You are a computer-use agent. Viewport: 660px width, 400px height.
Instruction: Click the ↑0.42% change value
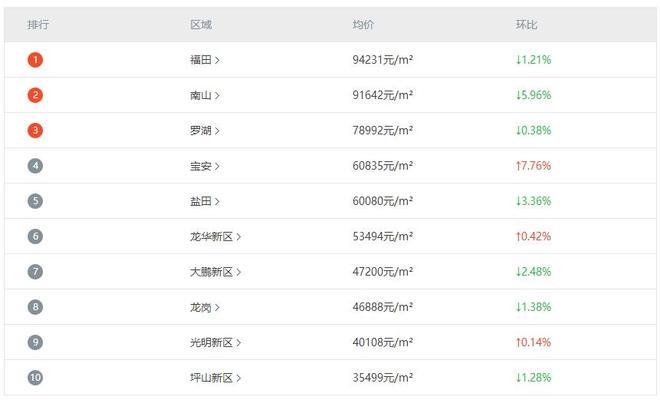(x=533, y=237)
